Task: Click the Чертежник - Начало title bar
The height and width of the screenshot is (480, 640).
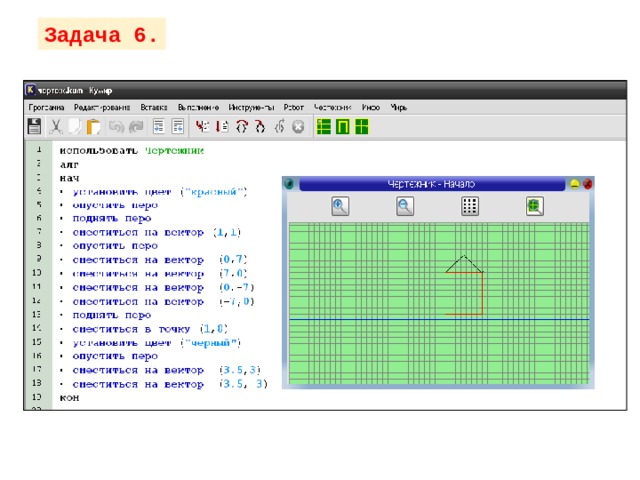Action: click(x=431, y=184)
